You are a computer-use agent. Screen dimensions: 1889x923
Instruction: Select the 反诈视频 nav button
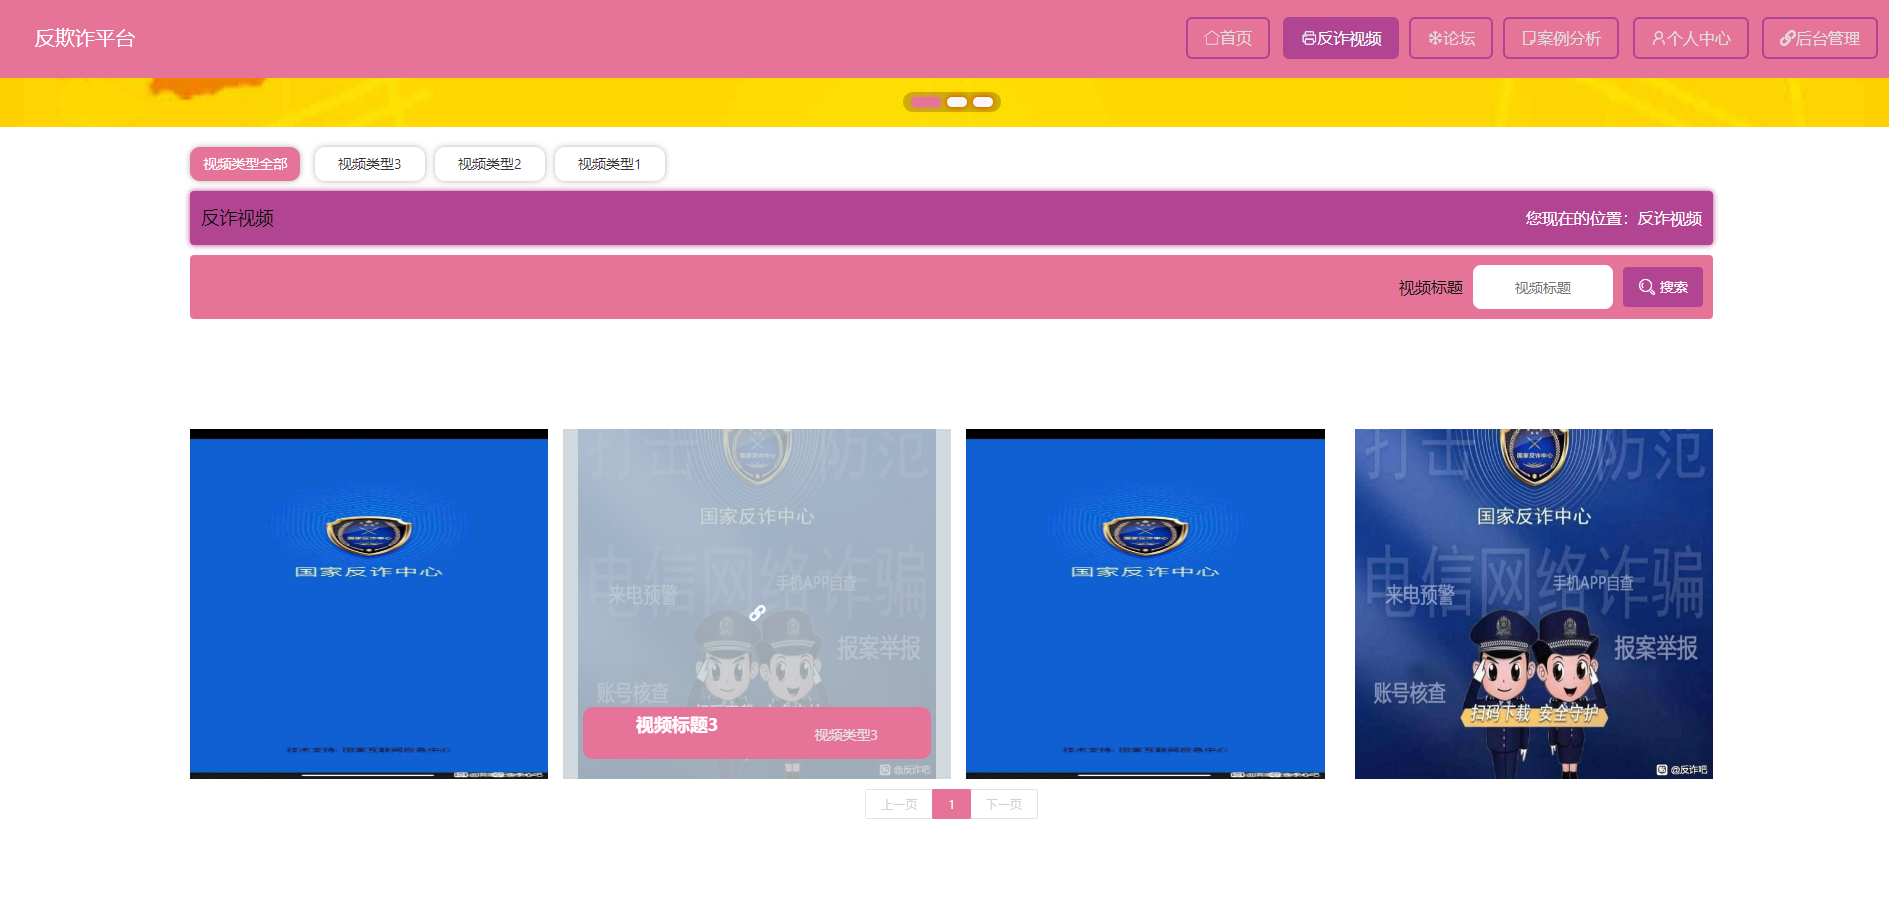point(1340,38)
